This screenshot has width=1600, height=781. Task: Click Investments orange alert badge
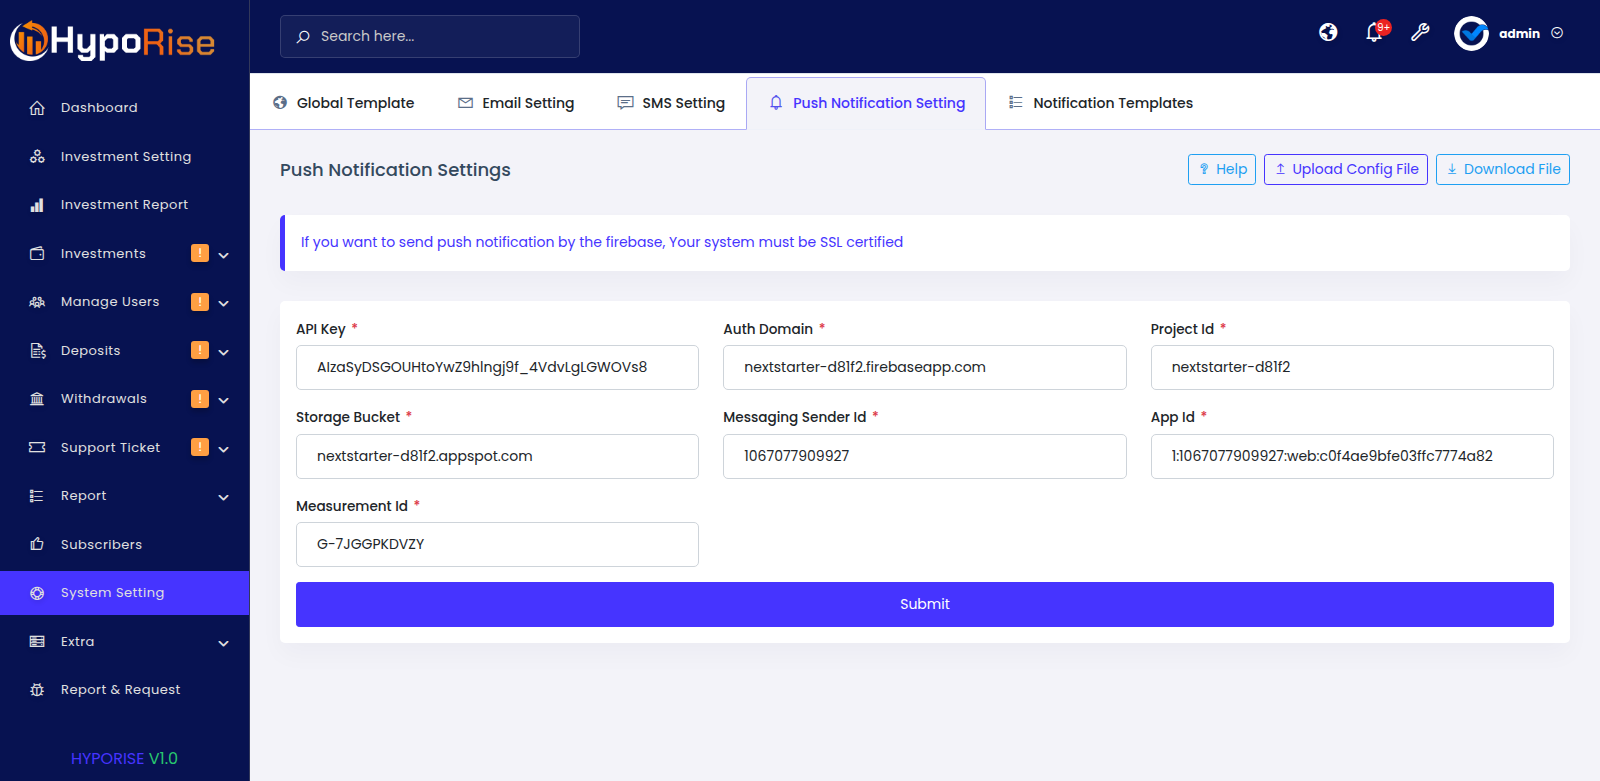point(200,253)
